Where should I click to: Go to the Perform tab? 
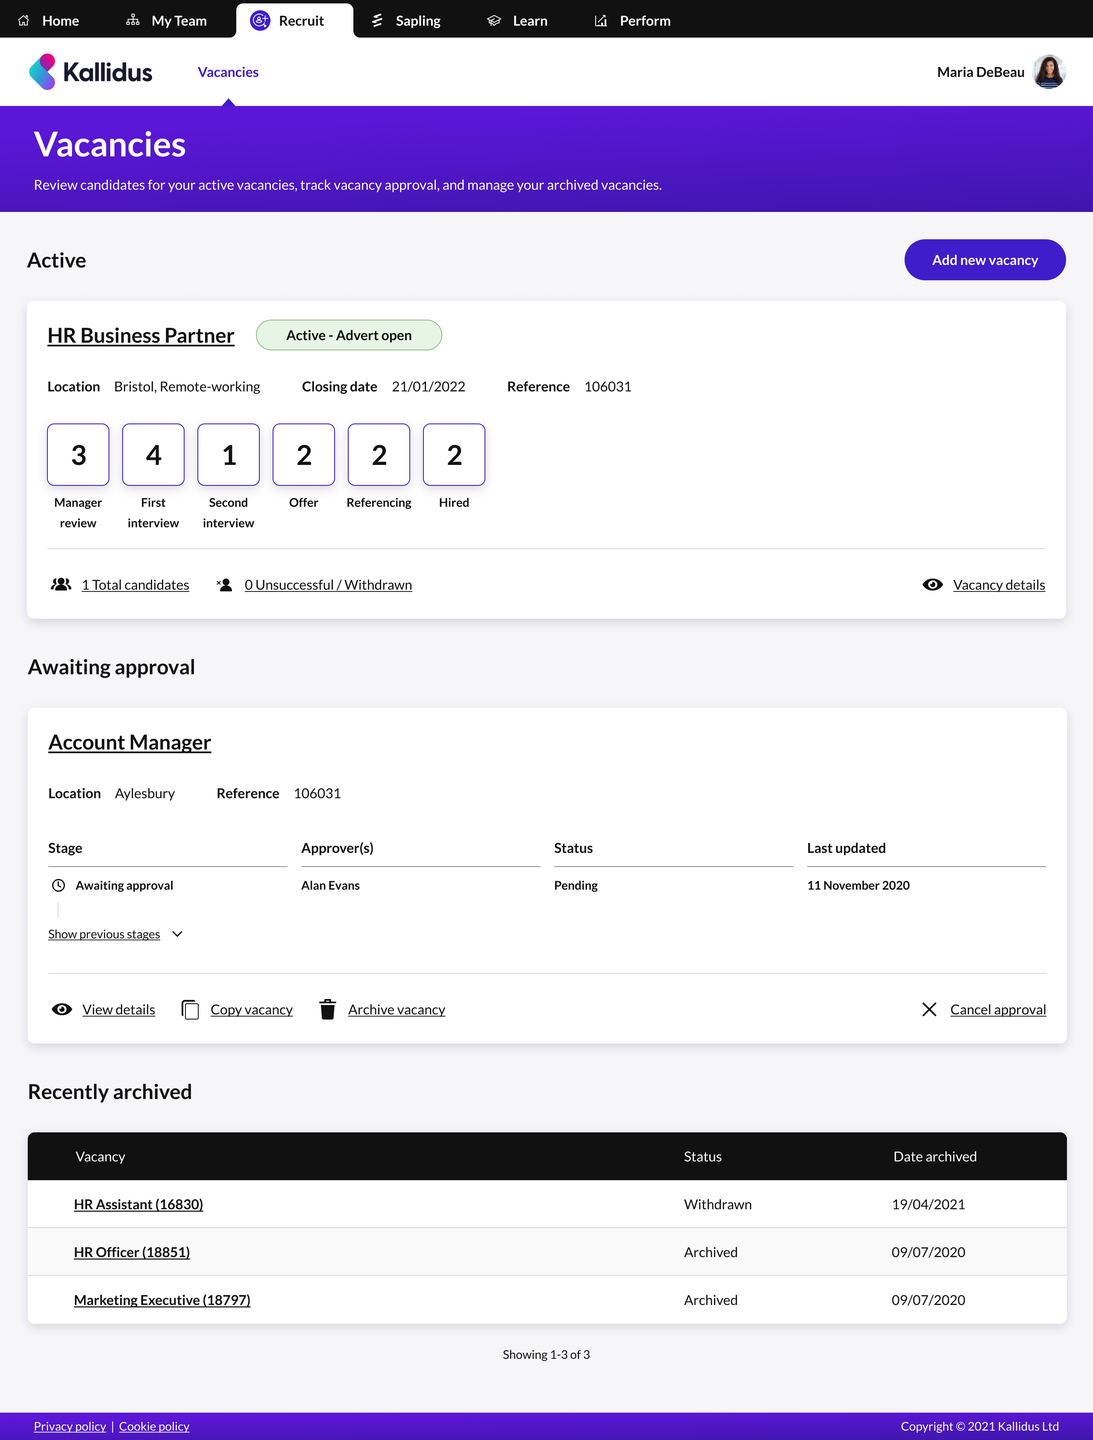(x=633, y=21)
